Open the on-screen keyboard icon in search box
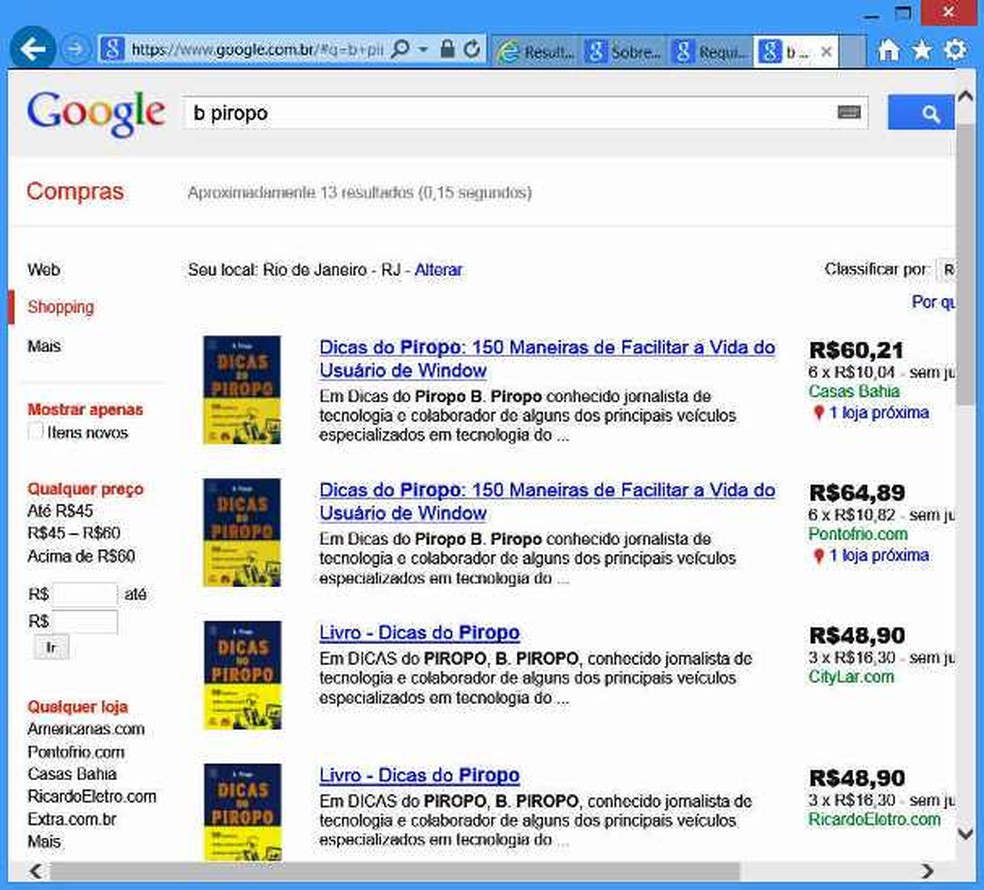 (849, 112)
